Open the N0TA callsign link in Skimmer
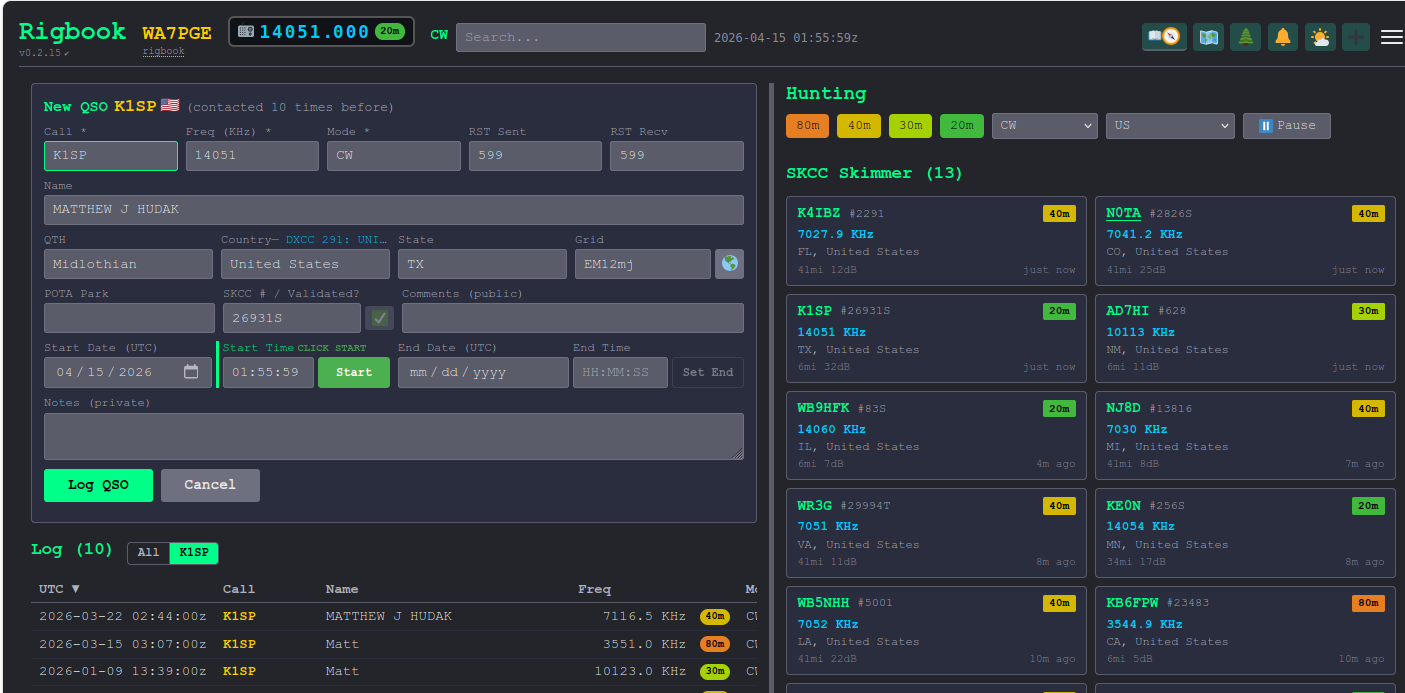1405x693 pixels. pyautogui.click(x=1121, y=212)
